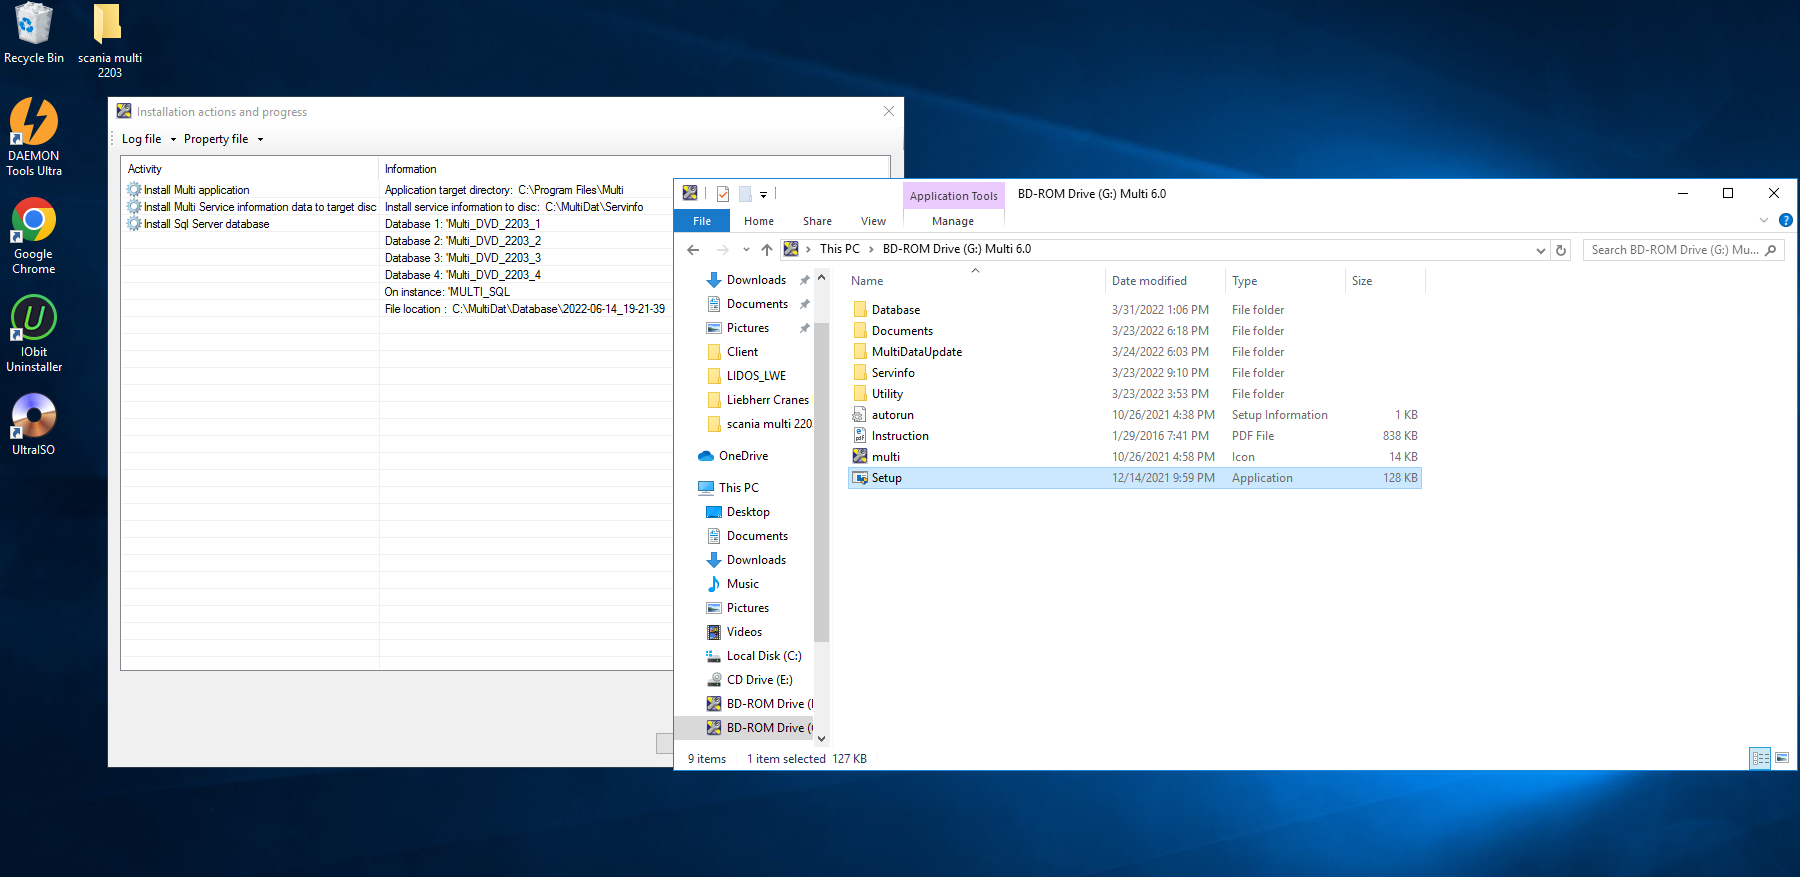Expand the address bar history dropdown
Image resolution: width=1800 pixels, height=877 pixels.
click(1540, 250)
